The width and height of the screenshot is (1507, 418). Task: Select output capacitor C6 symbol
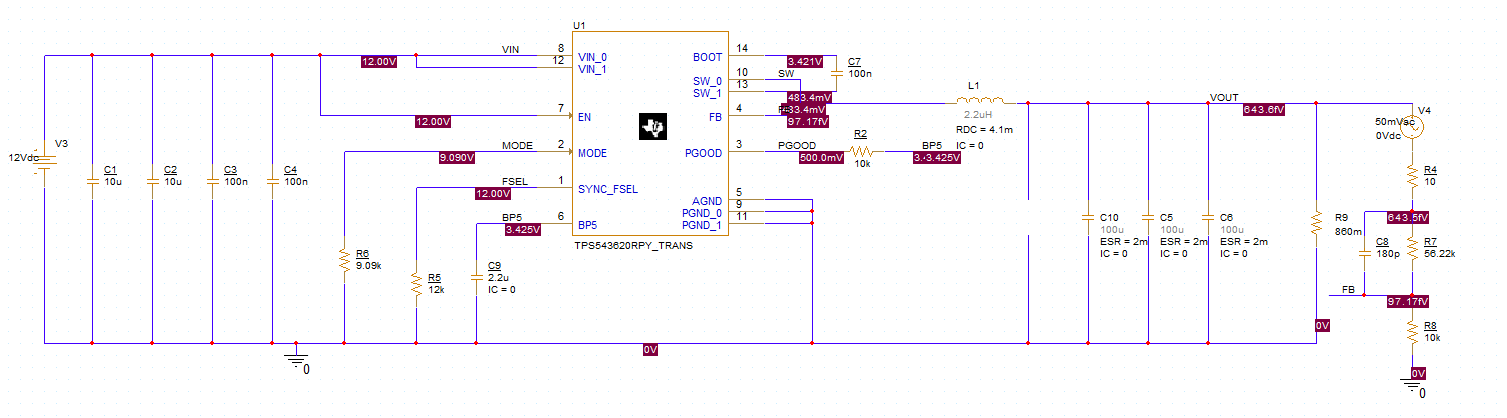point(1208,218)
